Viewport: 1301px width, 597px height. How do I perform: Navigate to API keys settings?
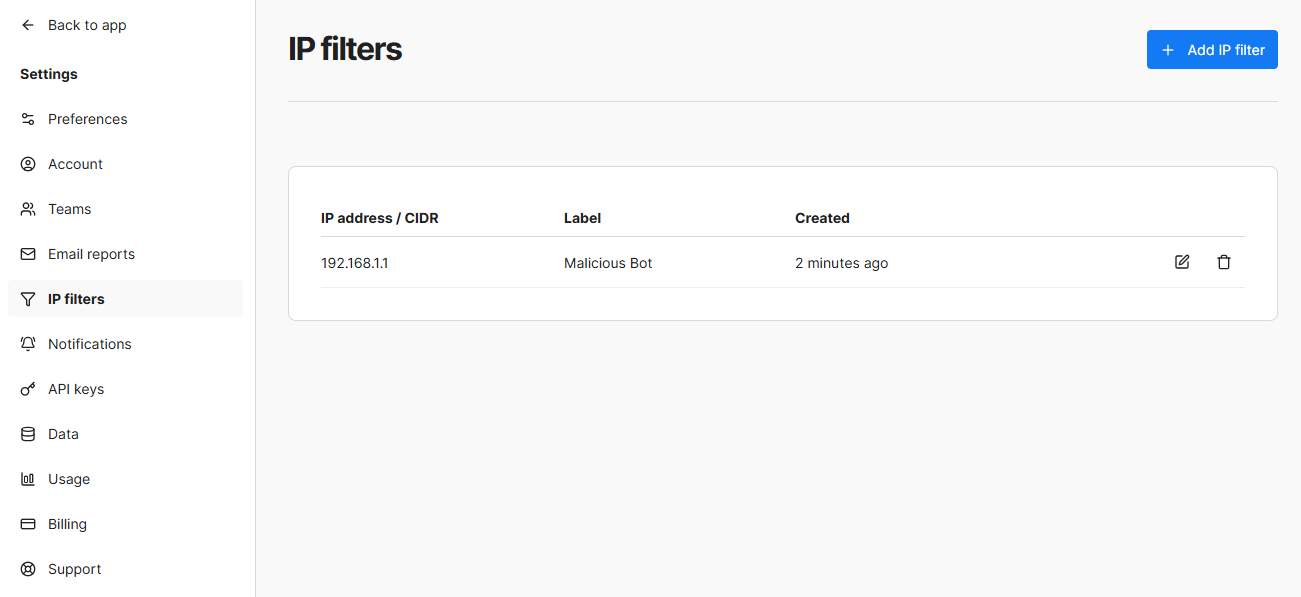point(76,389)
